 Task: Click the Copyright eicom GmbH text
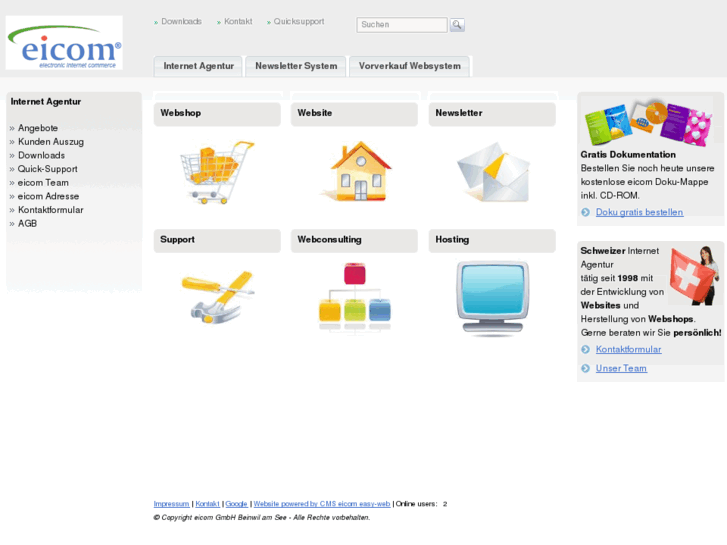[261, 517]
